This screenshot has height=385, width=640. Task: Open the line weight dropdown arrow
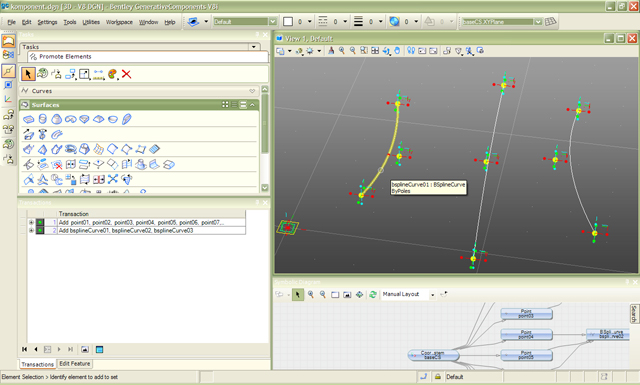coord(380,22)
